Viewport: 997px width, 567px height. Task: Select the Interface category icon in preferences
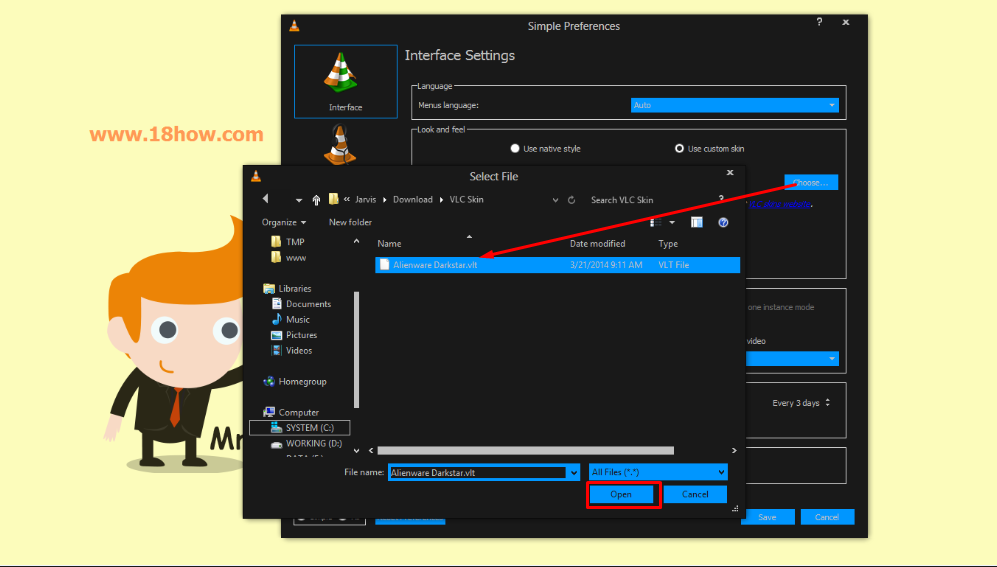tap(345, 81)
